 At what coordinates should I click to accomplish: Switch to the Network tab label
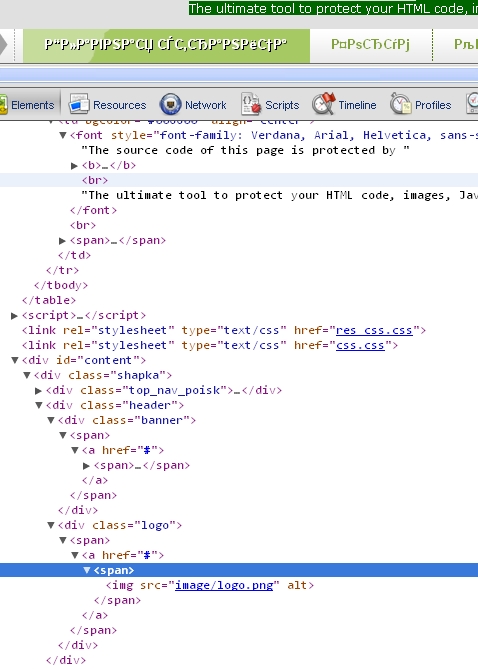pyautogui.click(x=206, y=105)
